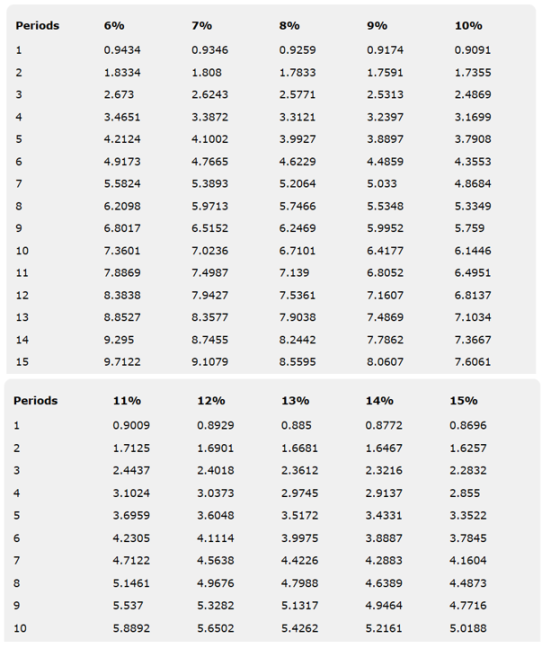Click the 15% column header
The image size is (560, 657).
(464, 401)
